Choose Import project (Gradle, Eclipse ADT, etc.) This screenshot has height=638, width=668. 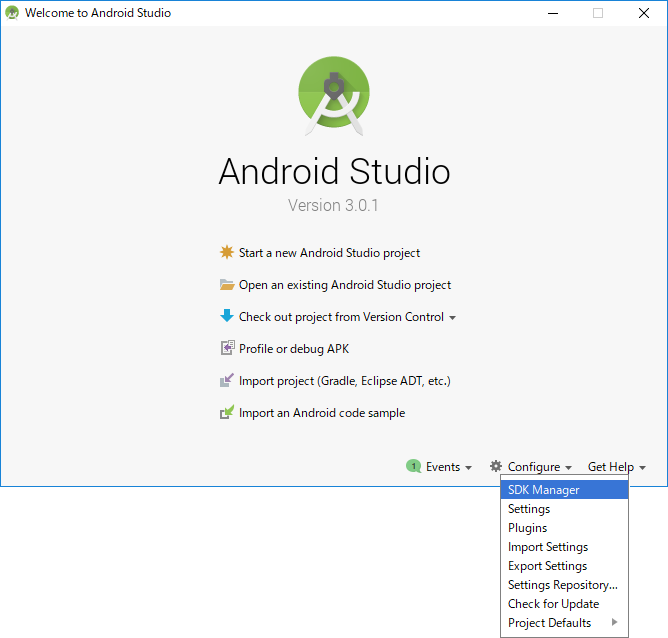point(345,381)
